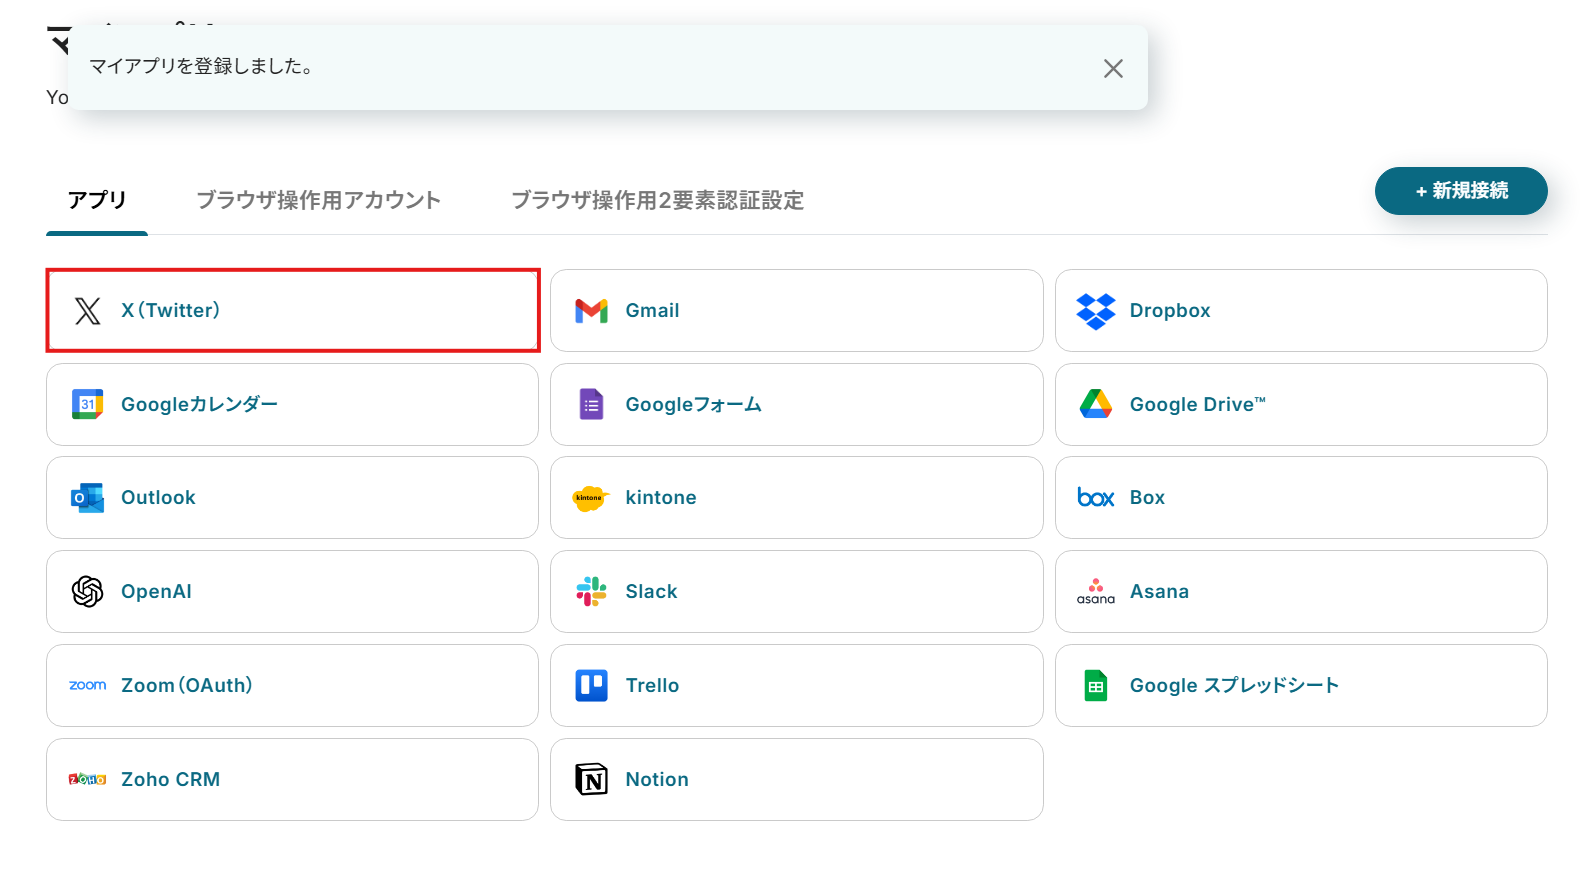1586x883 pixels.
Task: Click the Dropbox logo icon
Action: (x=1096, y=311)
